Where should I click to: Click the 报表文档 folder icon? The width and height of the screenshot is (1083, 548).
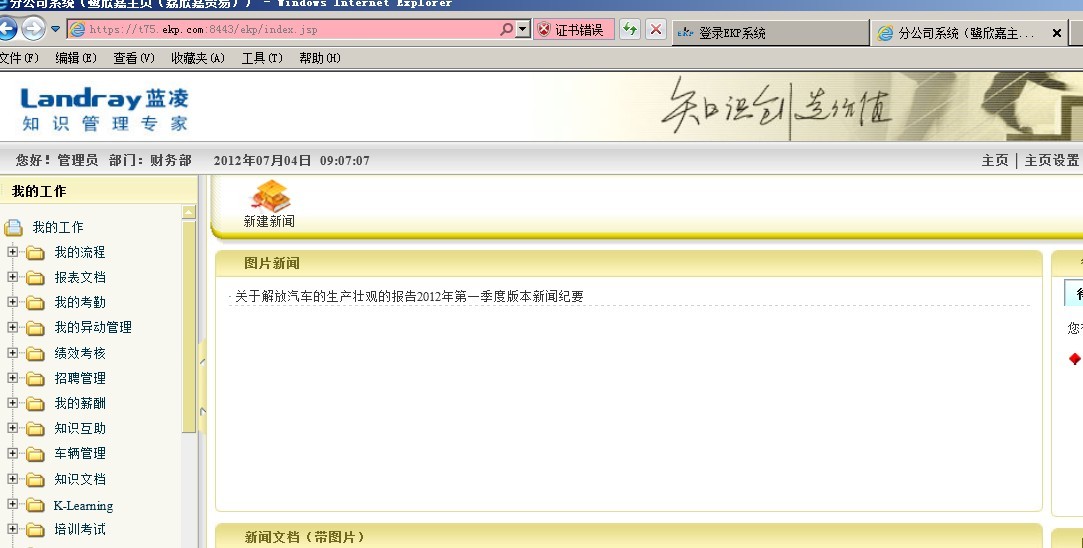35,278
